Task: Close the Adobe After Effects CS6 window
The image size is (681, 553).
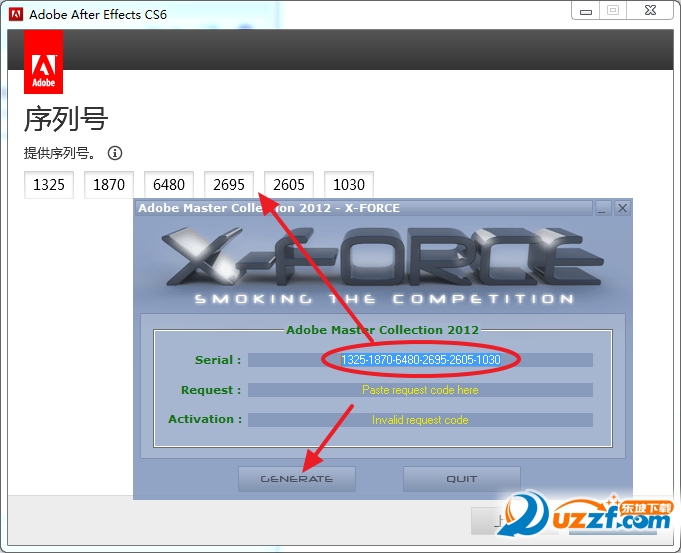Action: click(x=648, y=11)
